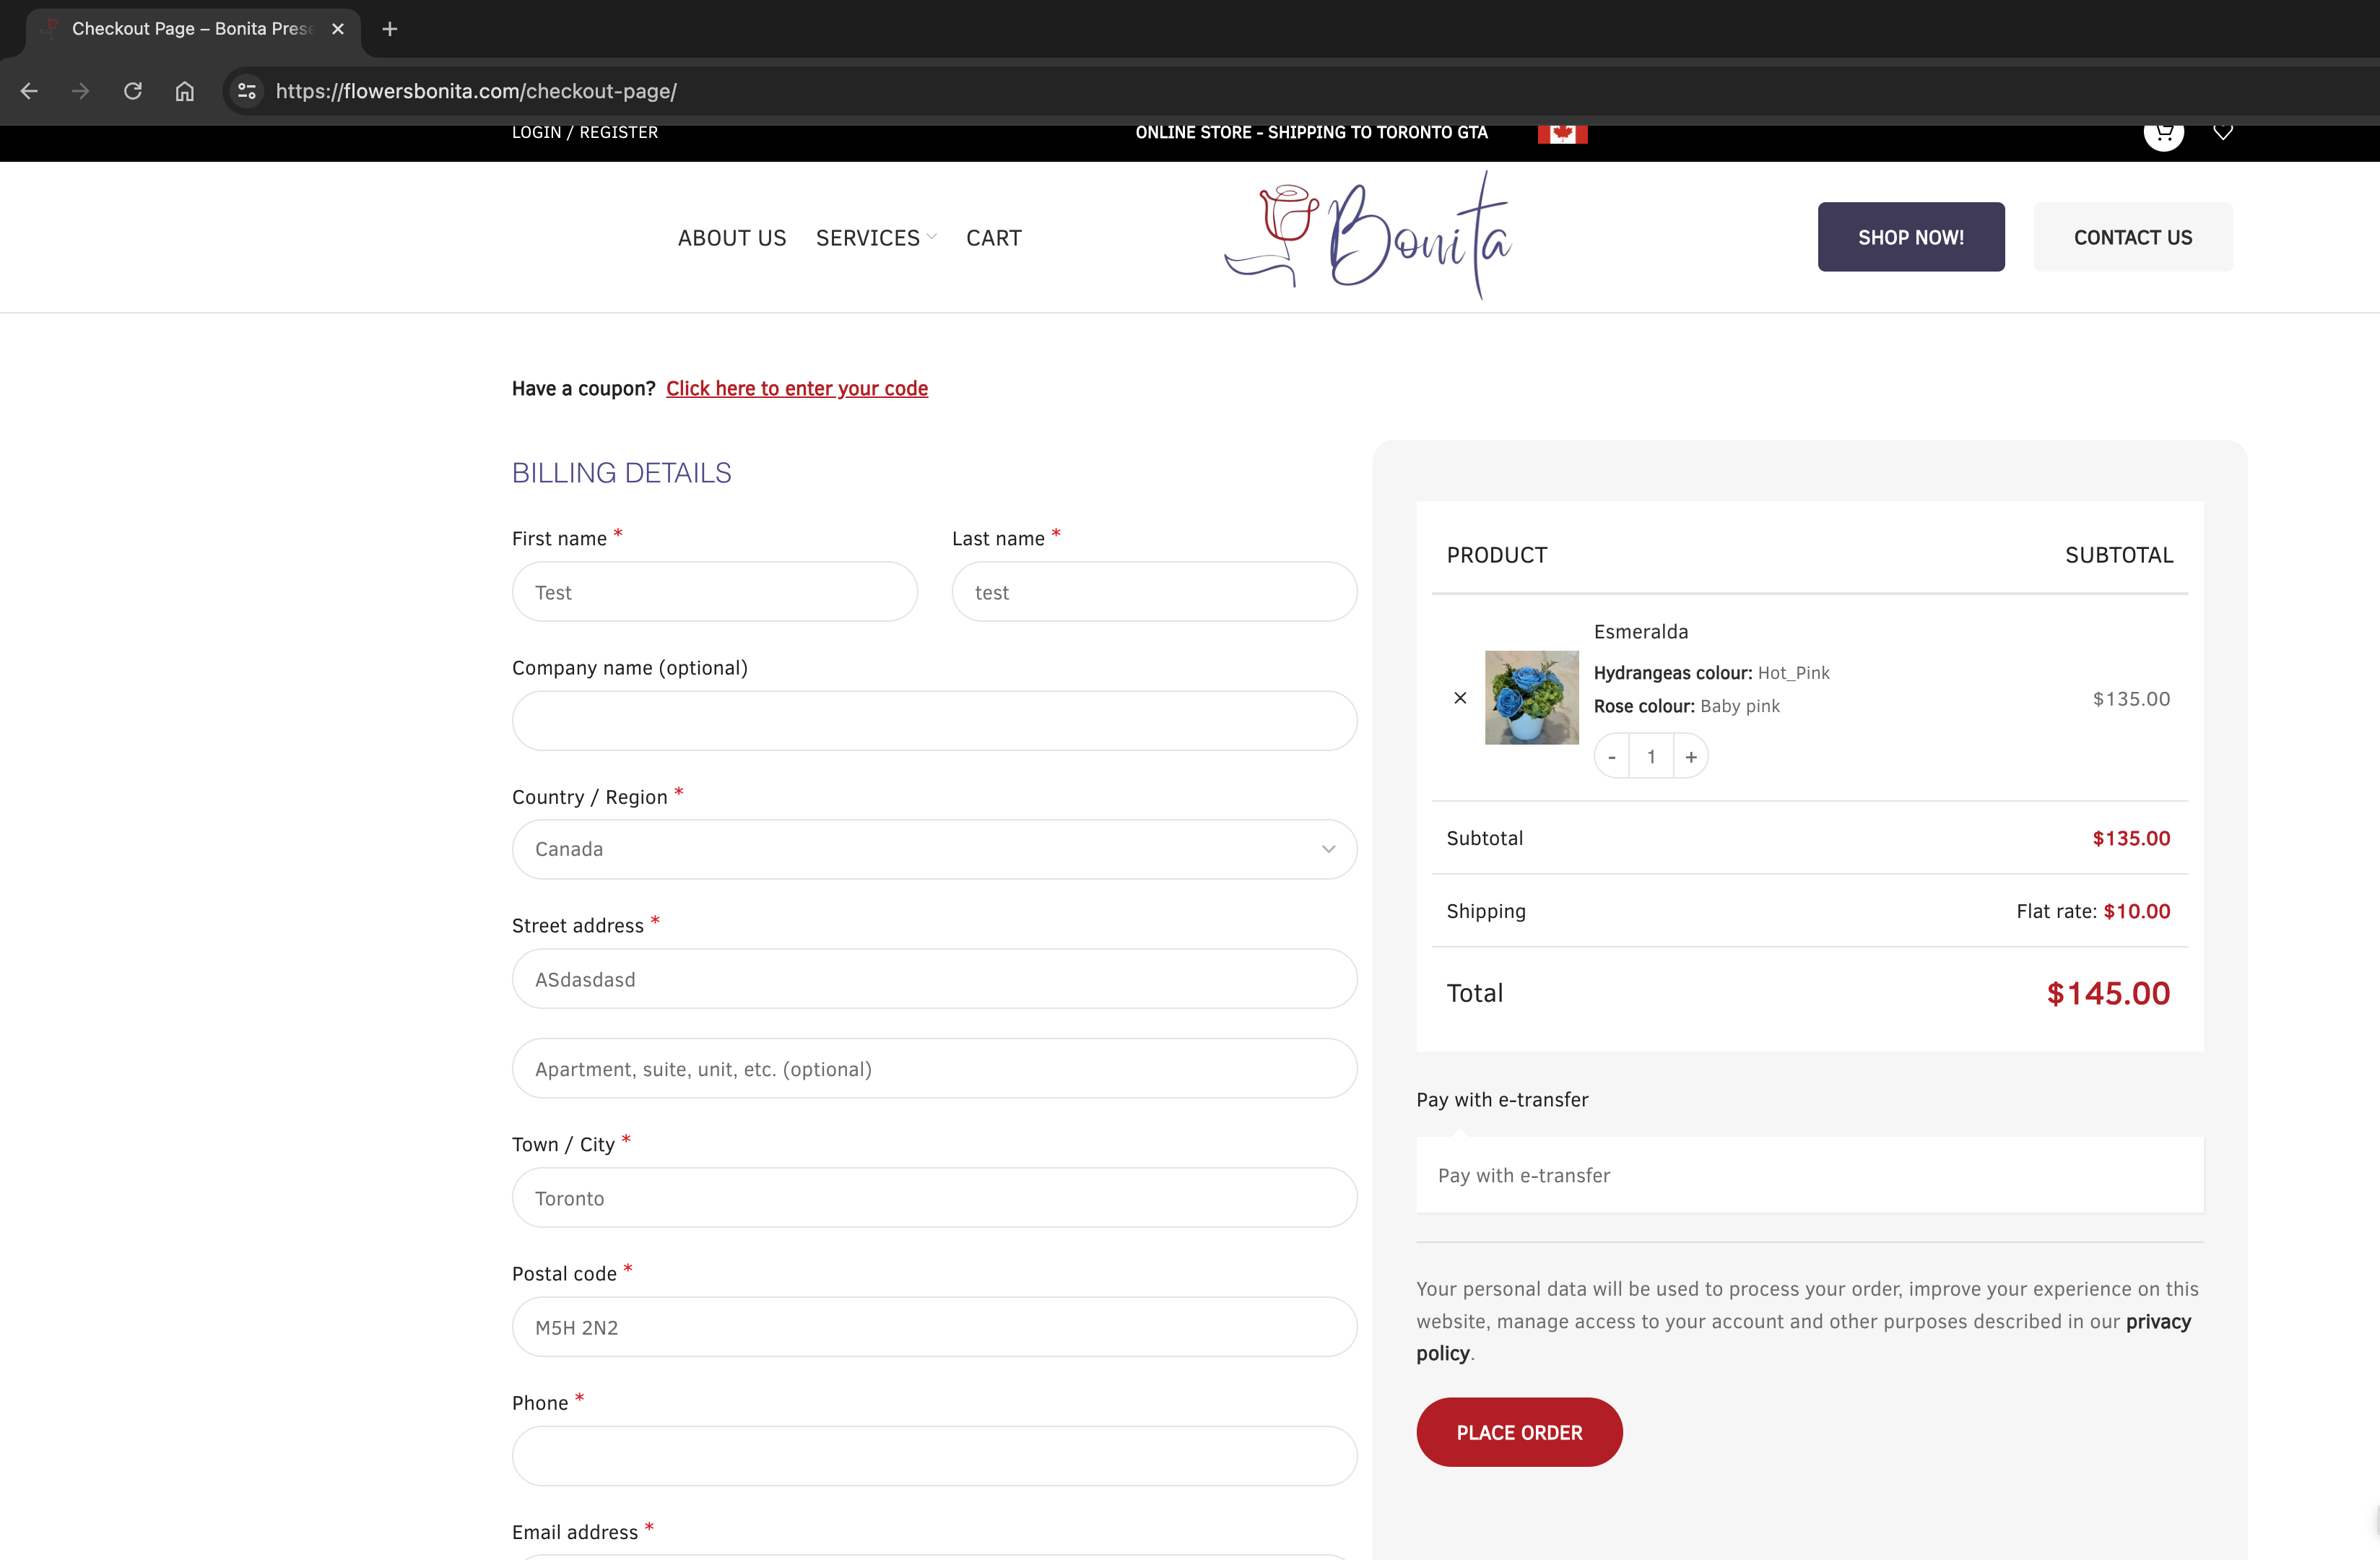Viewport: 2380px width, 1560px height.
Task: Reload the page with browser refresh
Action: (132, 91)
